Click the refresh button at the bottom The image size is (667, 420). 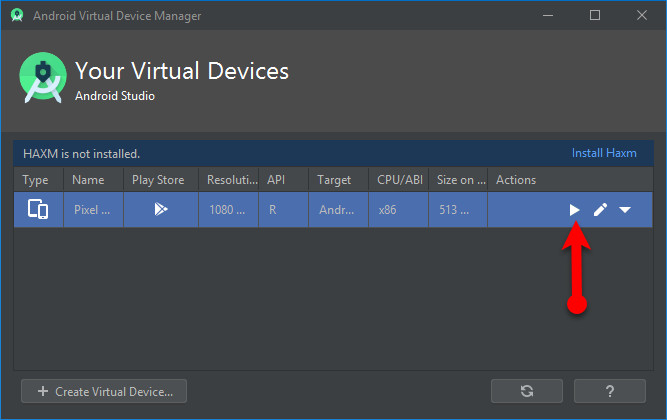(x=527, y=391)
